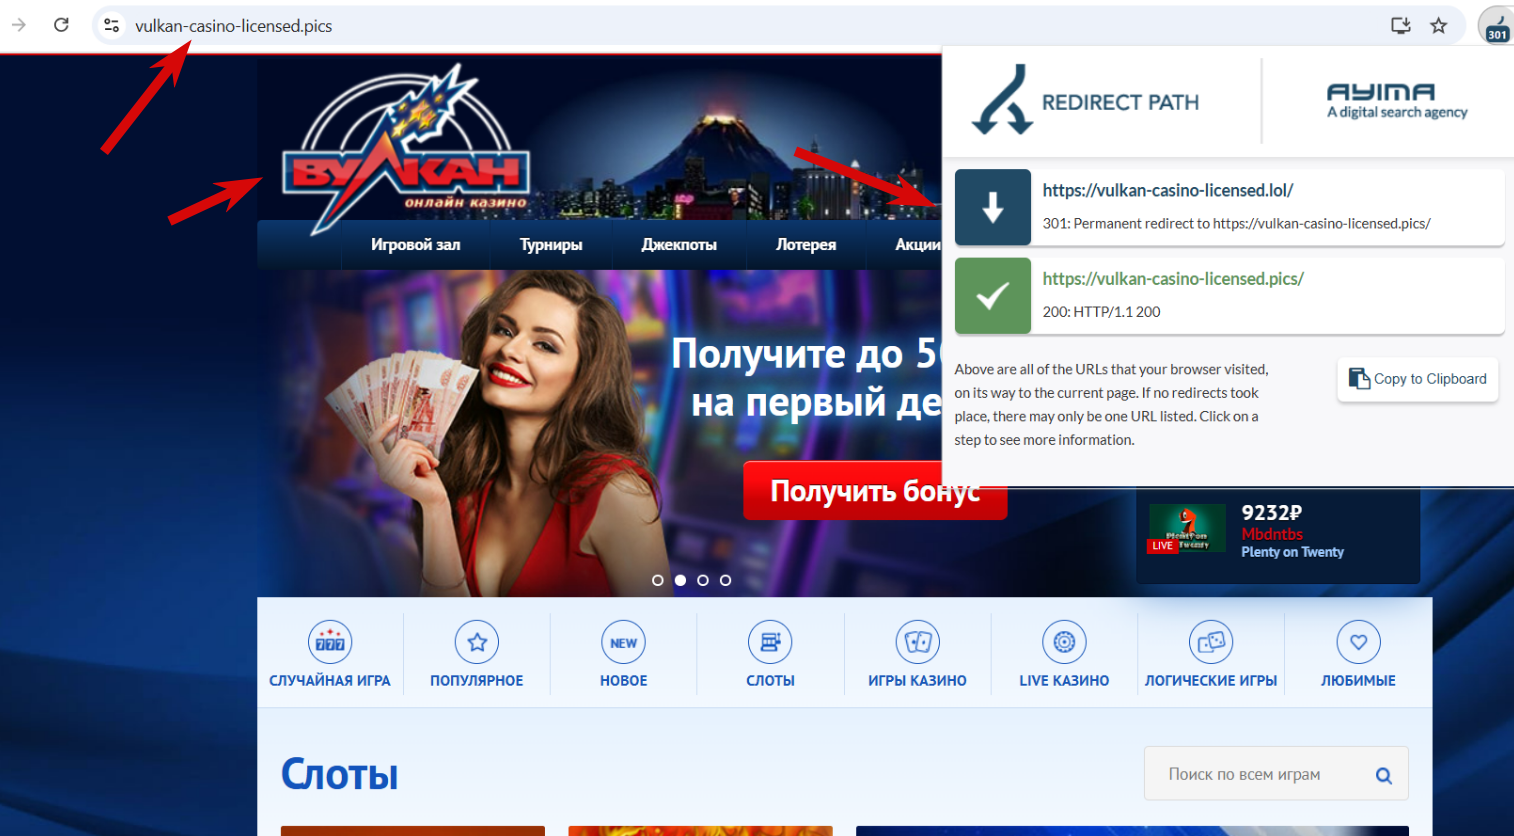This screenshot has width=1514, height=836.
Task: Click the Слоты section heading
Action: pos(340,774)
